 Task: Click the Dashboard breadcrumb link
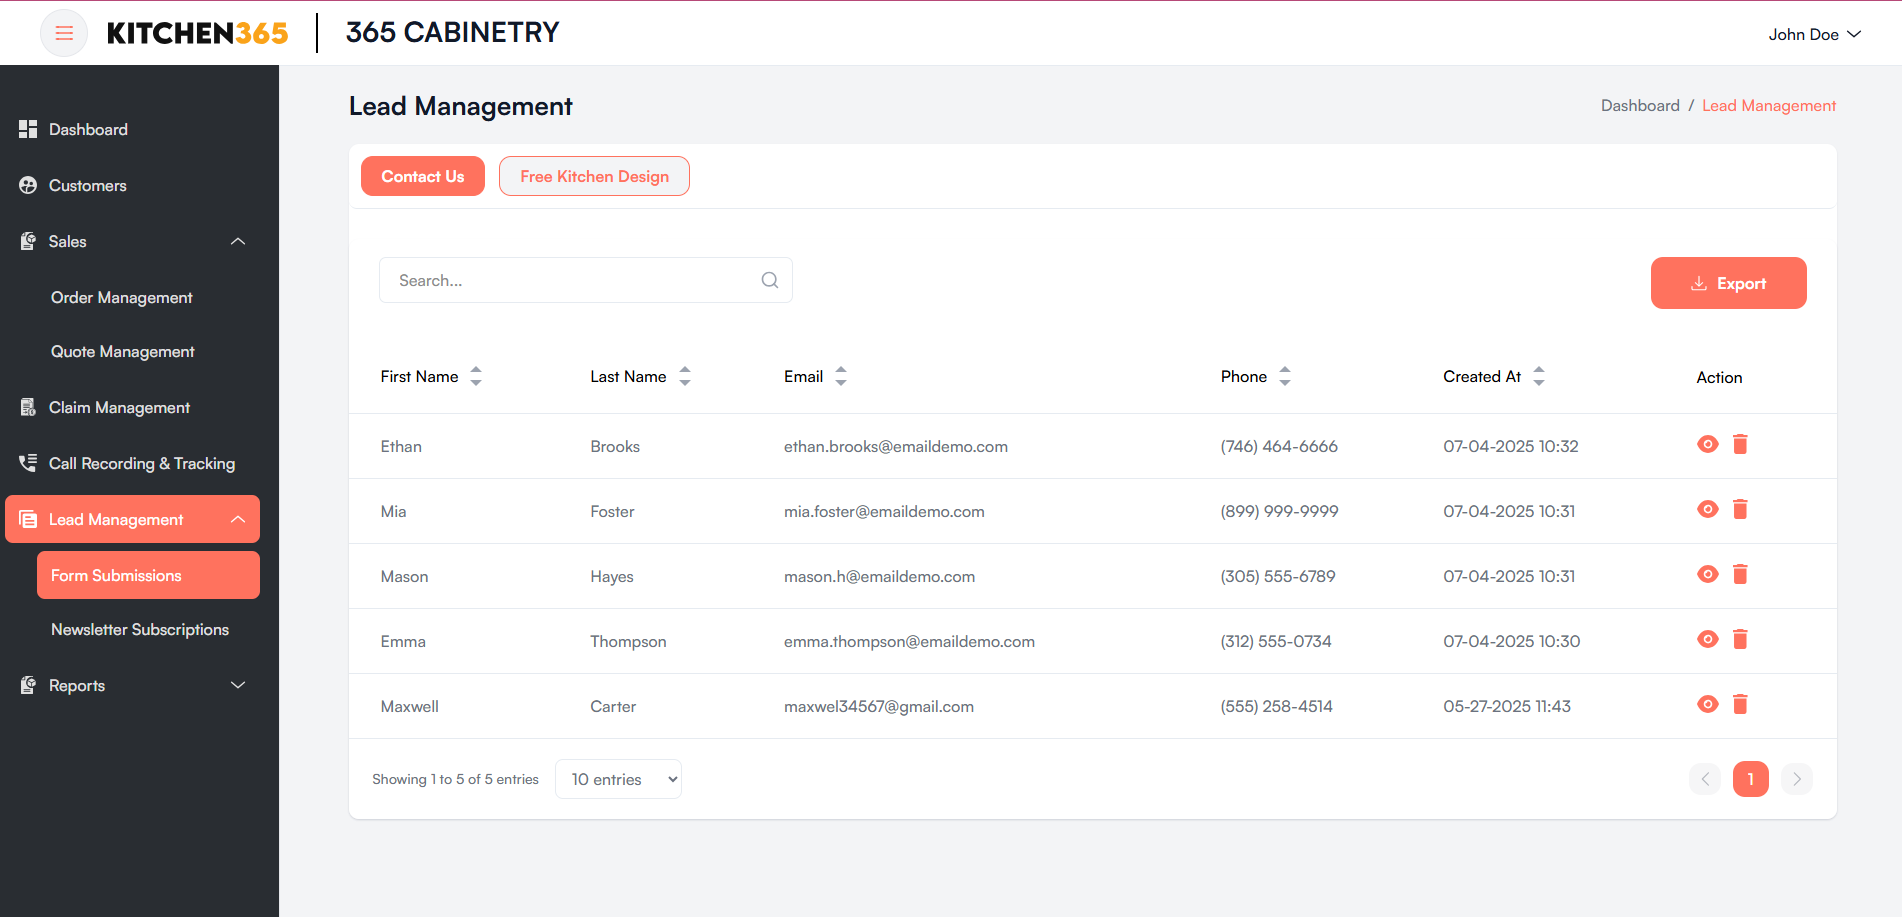(1640, 105)
